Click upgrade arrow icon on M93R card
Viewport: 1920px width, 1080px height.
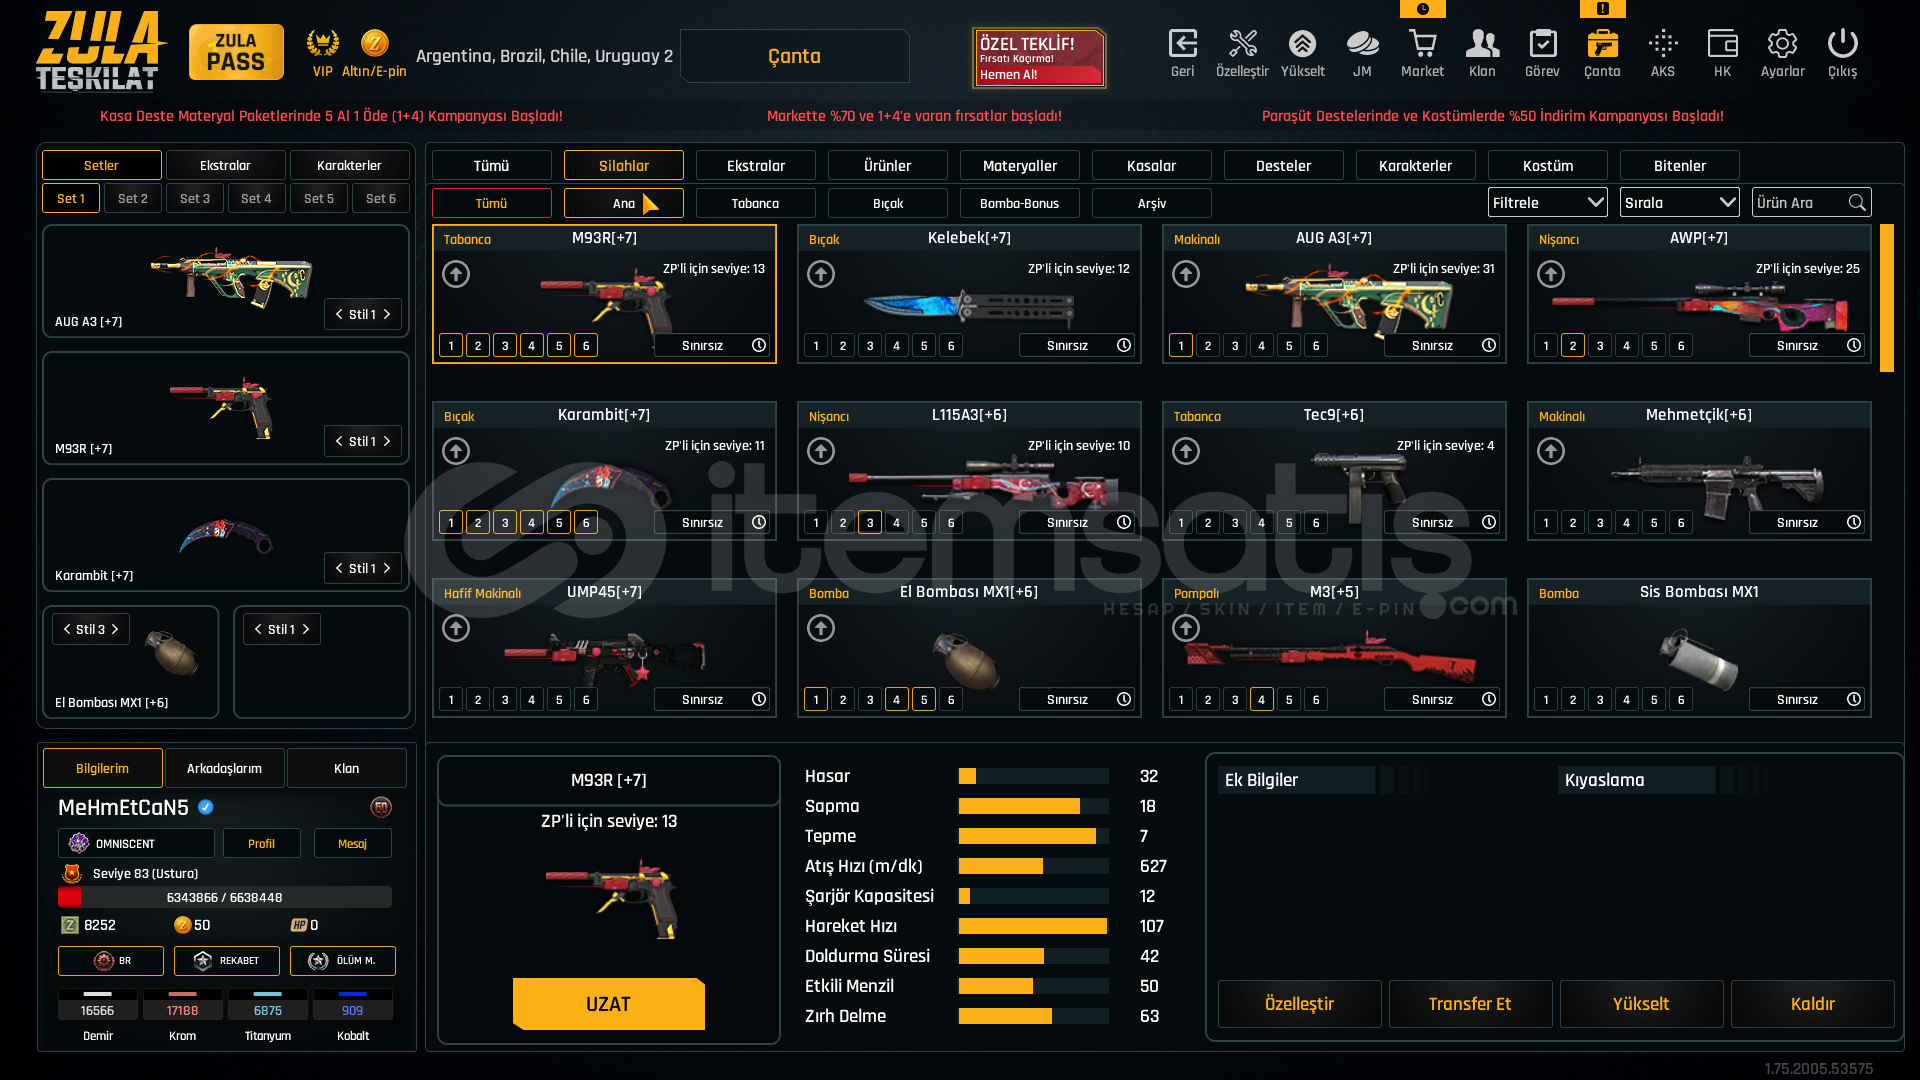click(456, 274)
